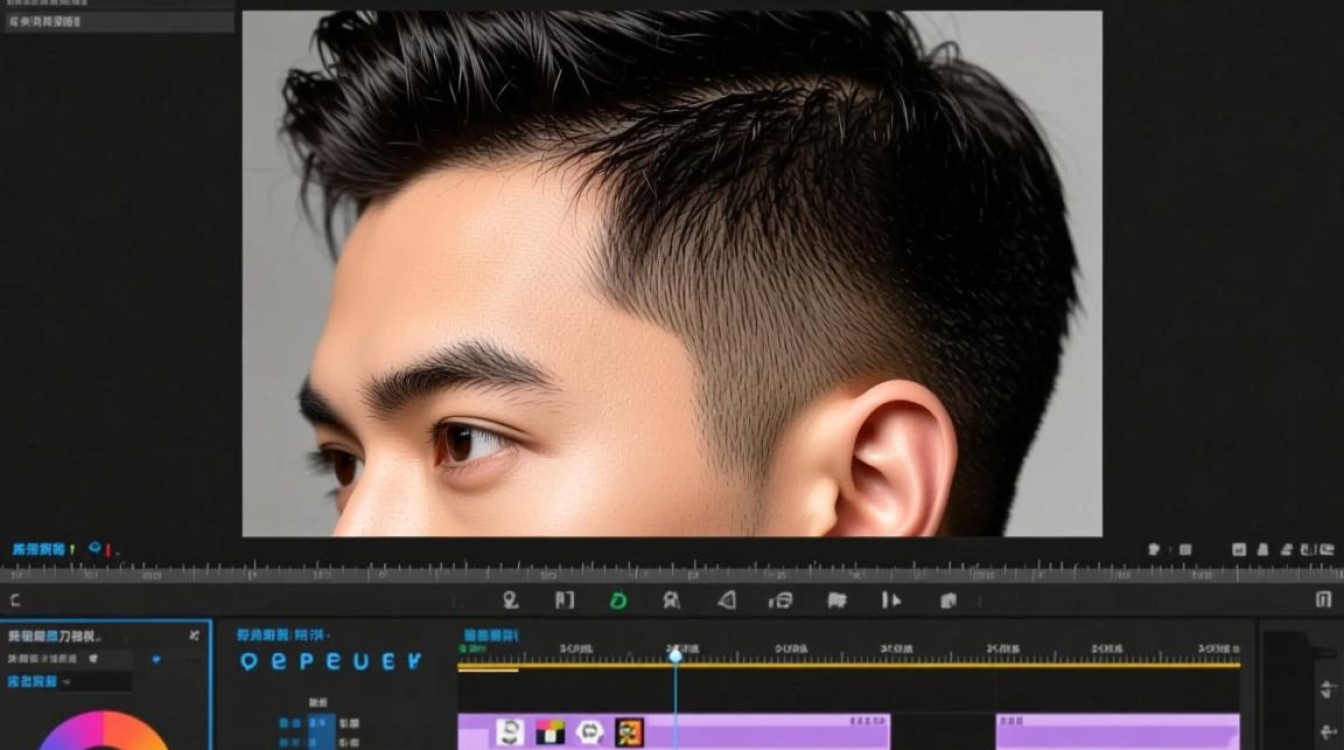The image size is (1344, 750).
Task: Click the step-forward play icon in the toolbar
Action: click(891, 600)
